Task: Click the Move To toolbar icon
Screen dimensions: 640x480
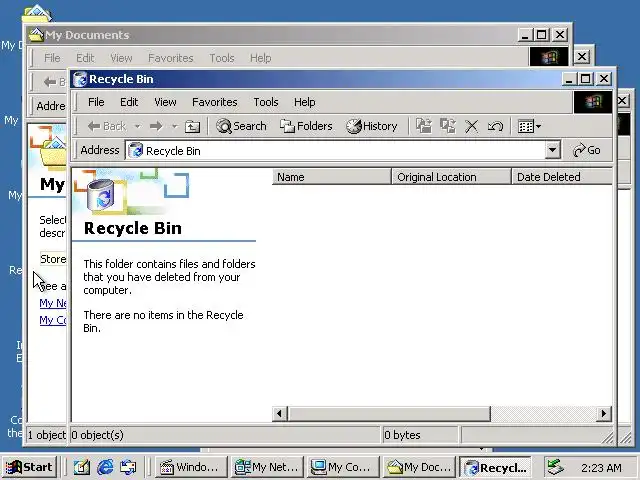Action: [424, 126]
